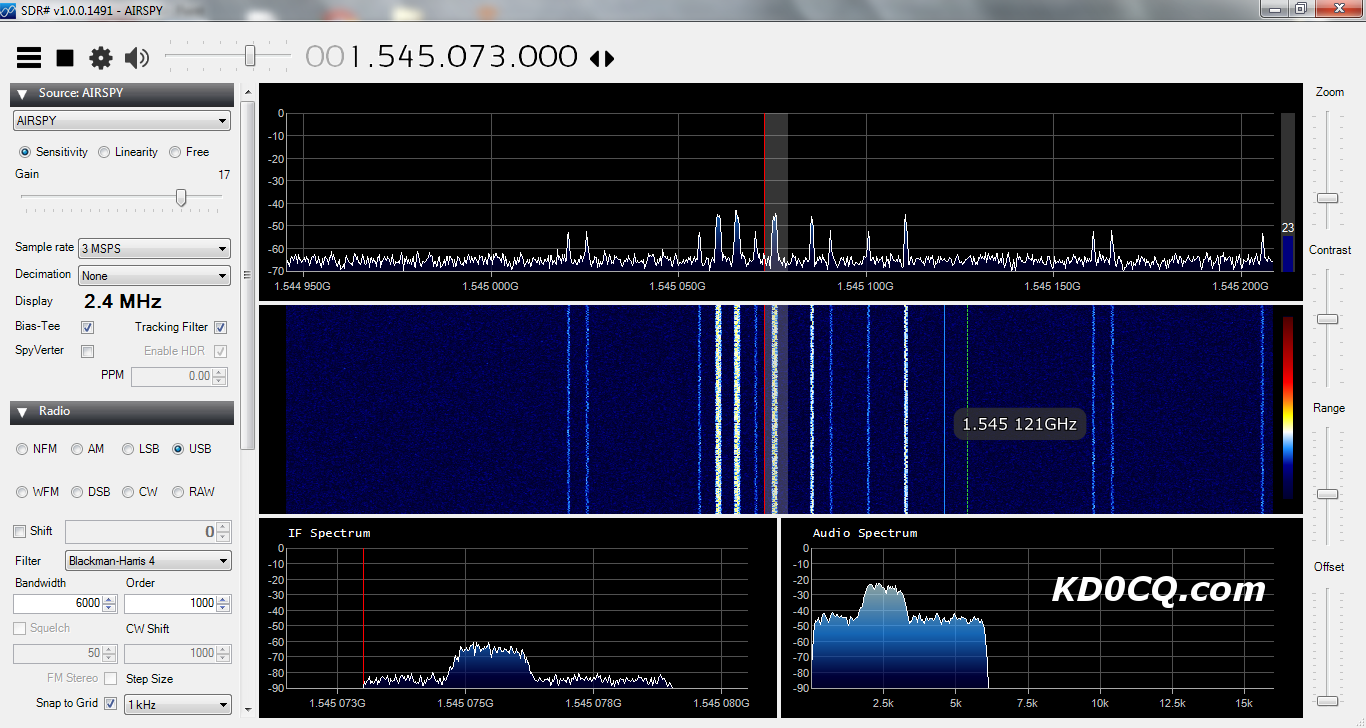The width and height of the screenshot is (1366, 728).
Task: Move the Offset slider handle
Action: pyautogui.click(x=1327, y=701)
